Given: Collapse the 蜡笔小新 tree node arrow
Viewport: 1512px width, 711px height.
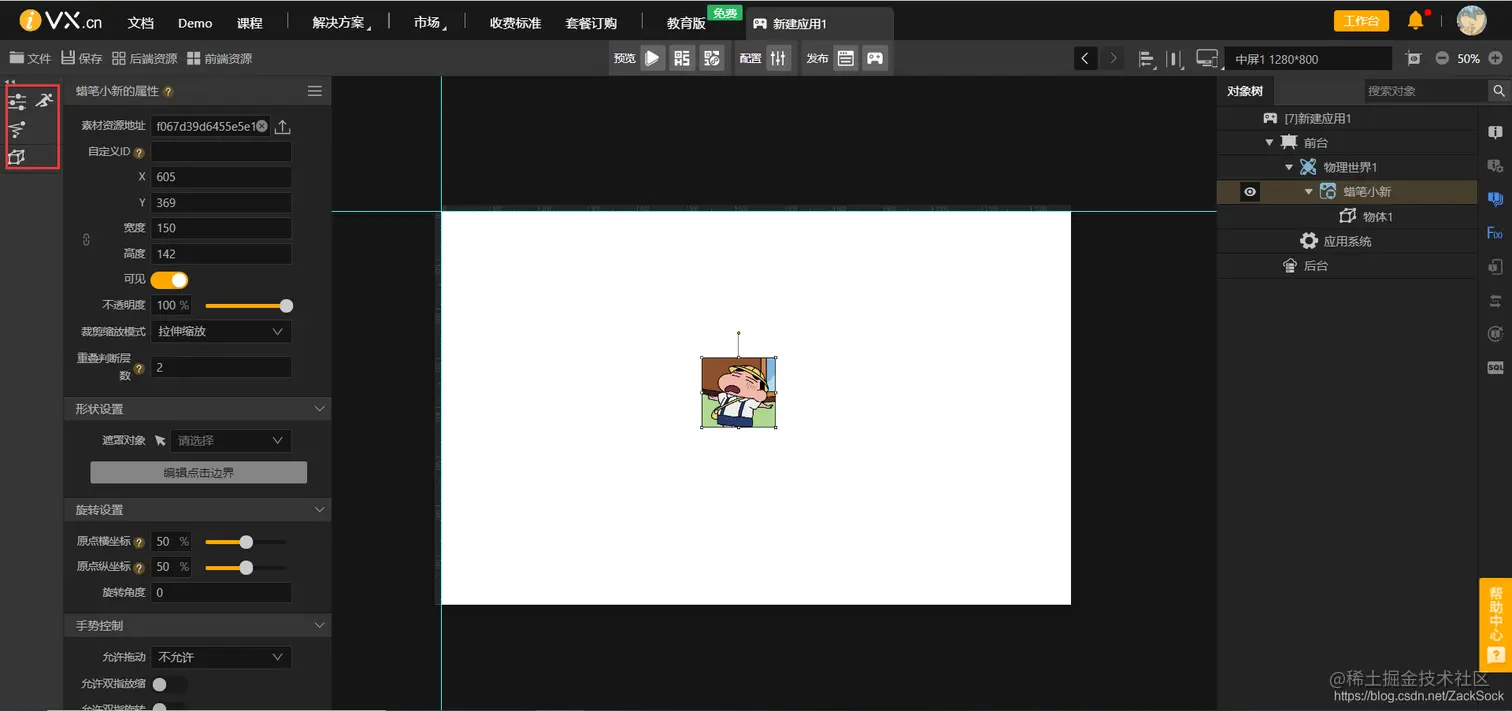Looking at the screenshot, I should 1309,192.
